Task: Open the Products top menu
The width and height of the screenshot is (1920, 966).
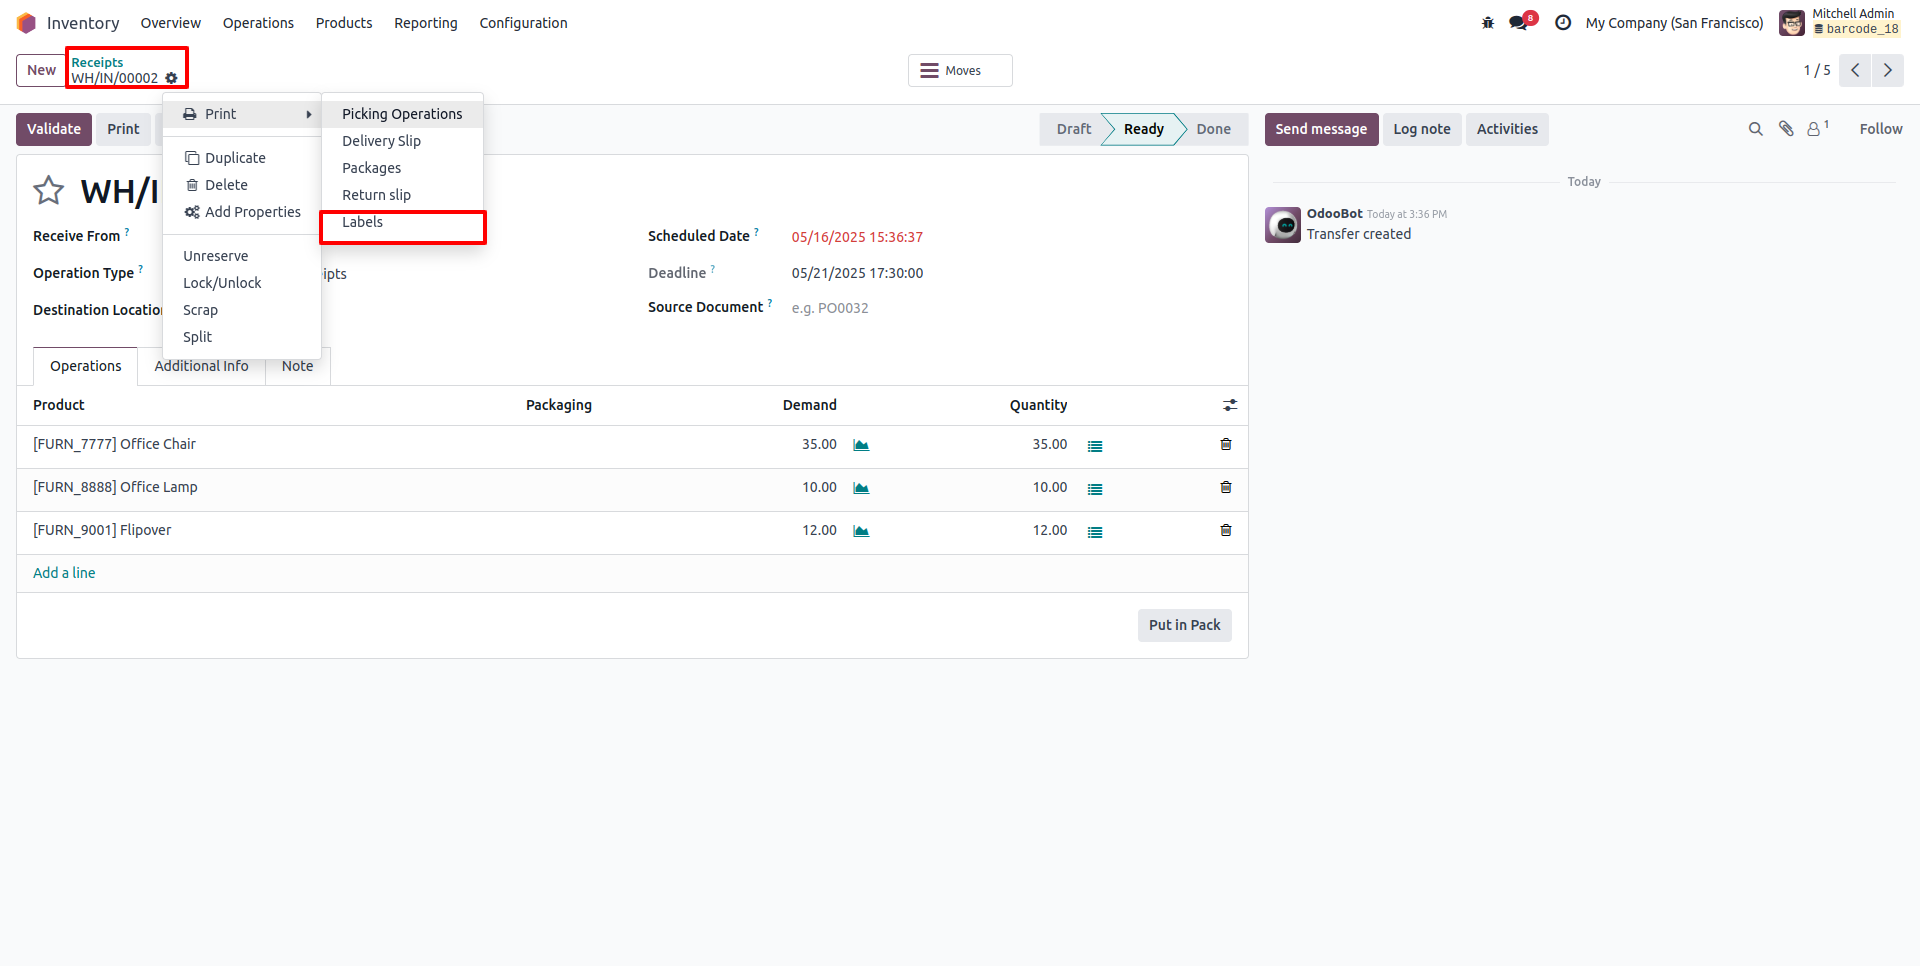Action: click(x=344, y=23)
